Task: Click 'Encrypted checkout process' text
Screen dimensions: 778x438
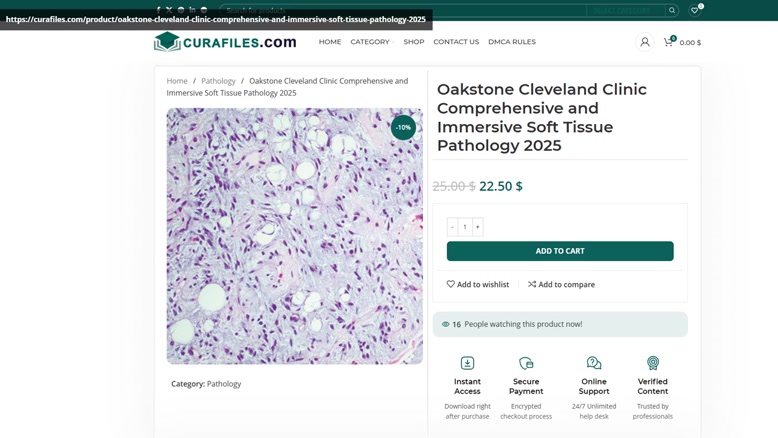Action: click(526, 411)
